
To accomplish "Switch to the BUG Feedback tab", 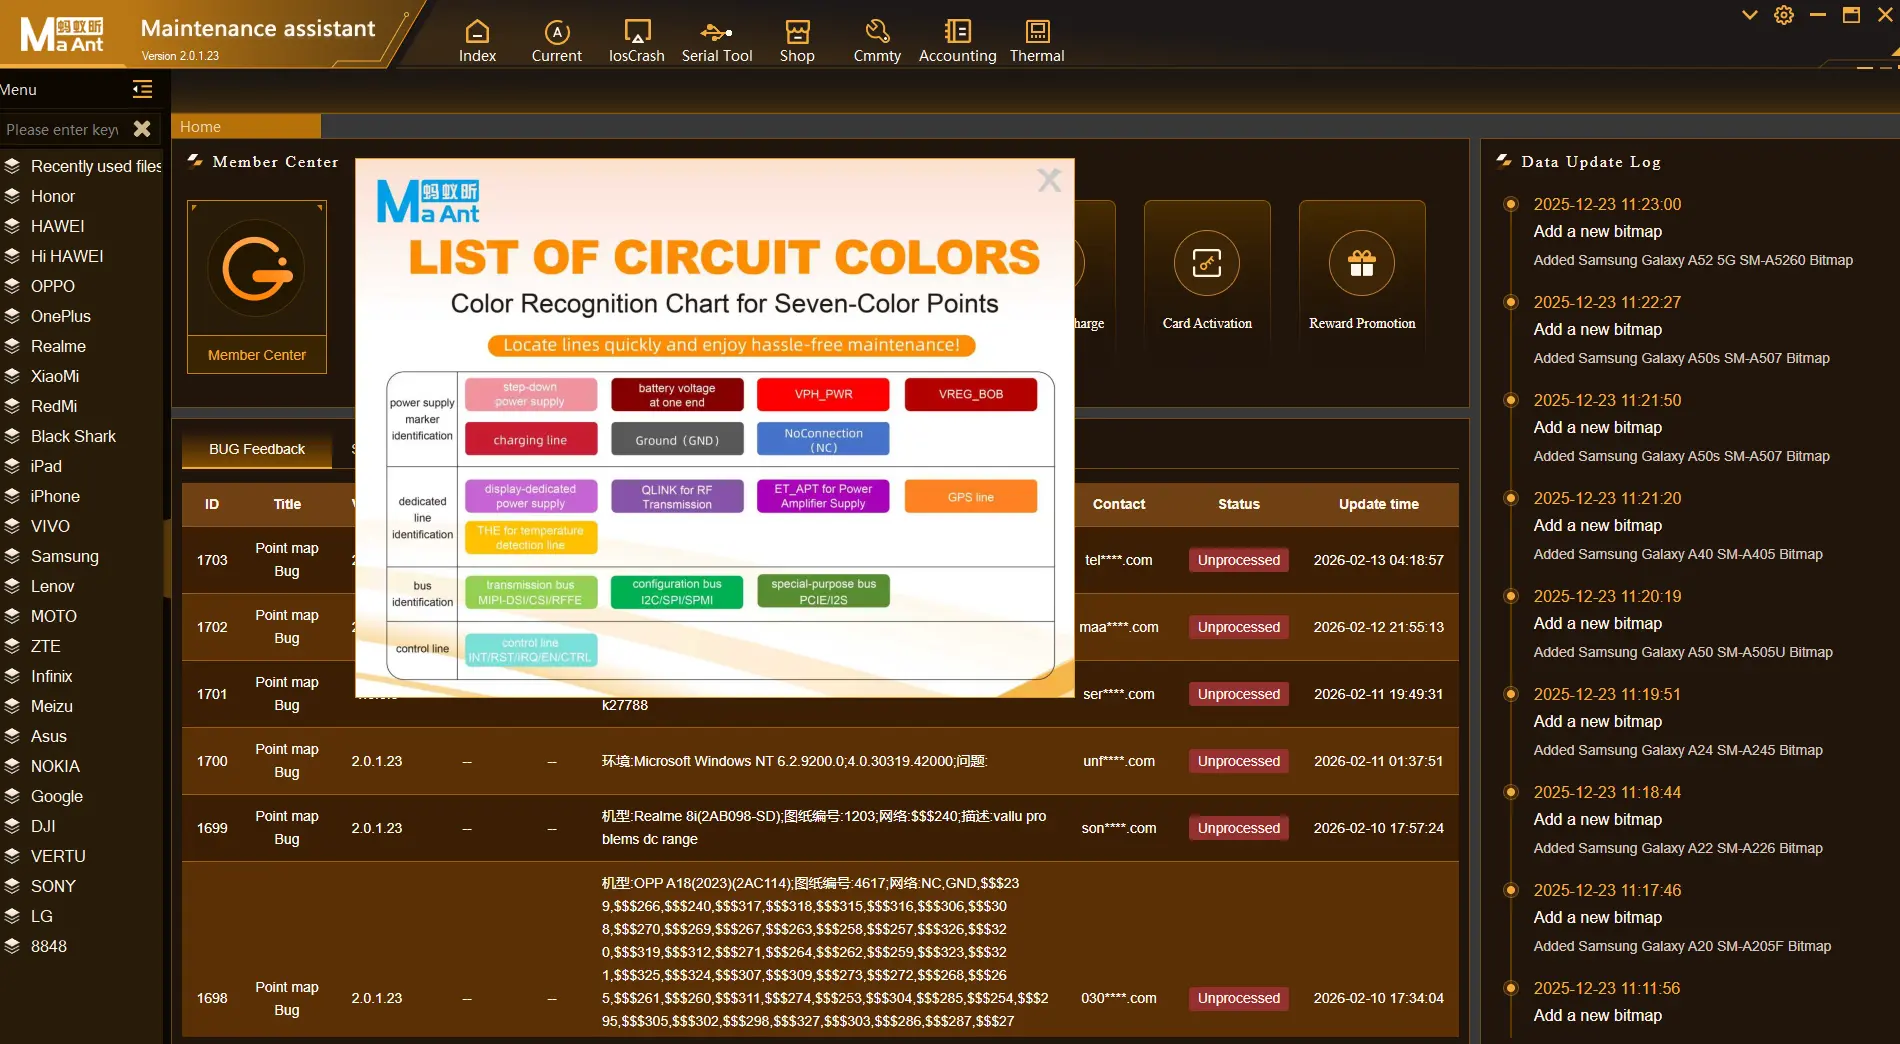I will click(257, 449).
